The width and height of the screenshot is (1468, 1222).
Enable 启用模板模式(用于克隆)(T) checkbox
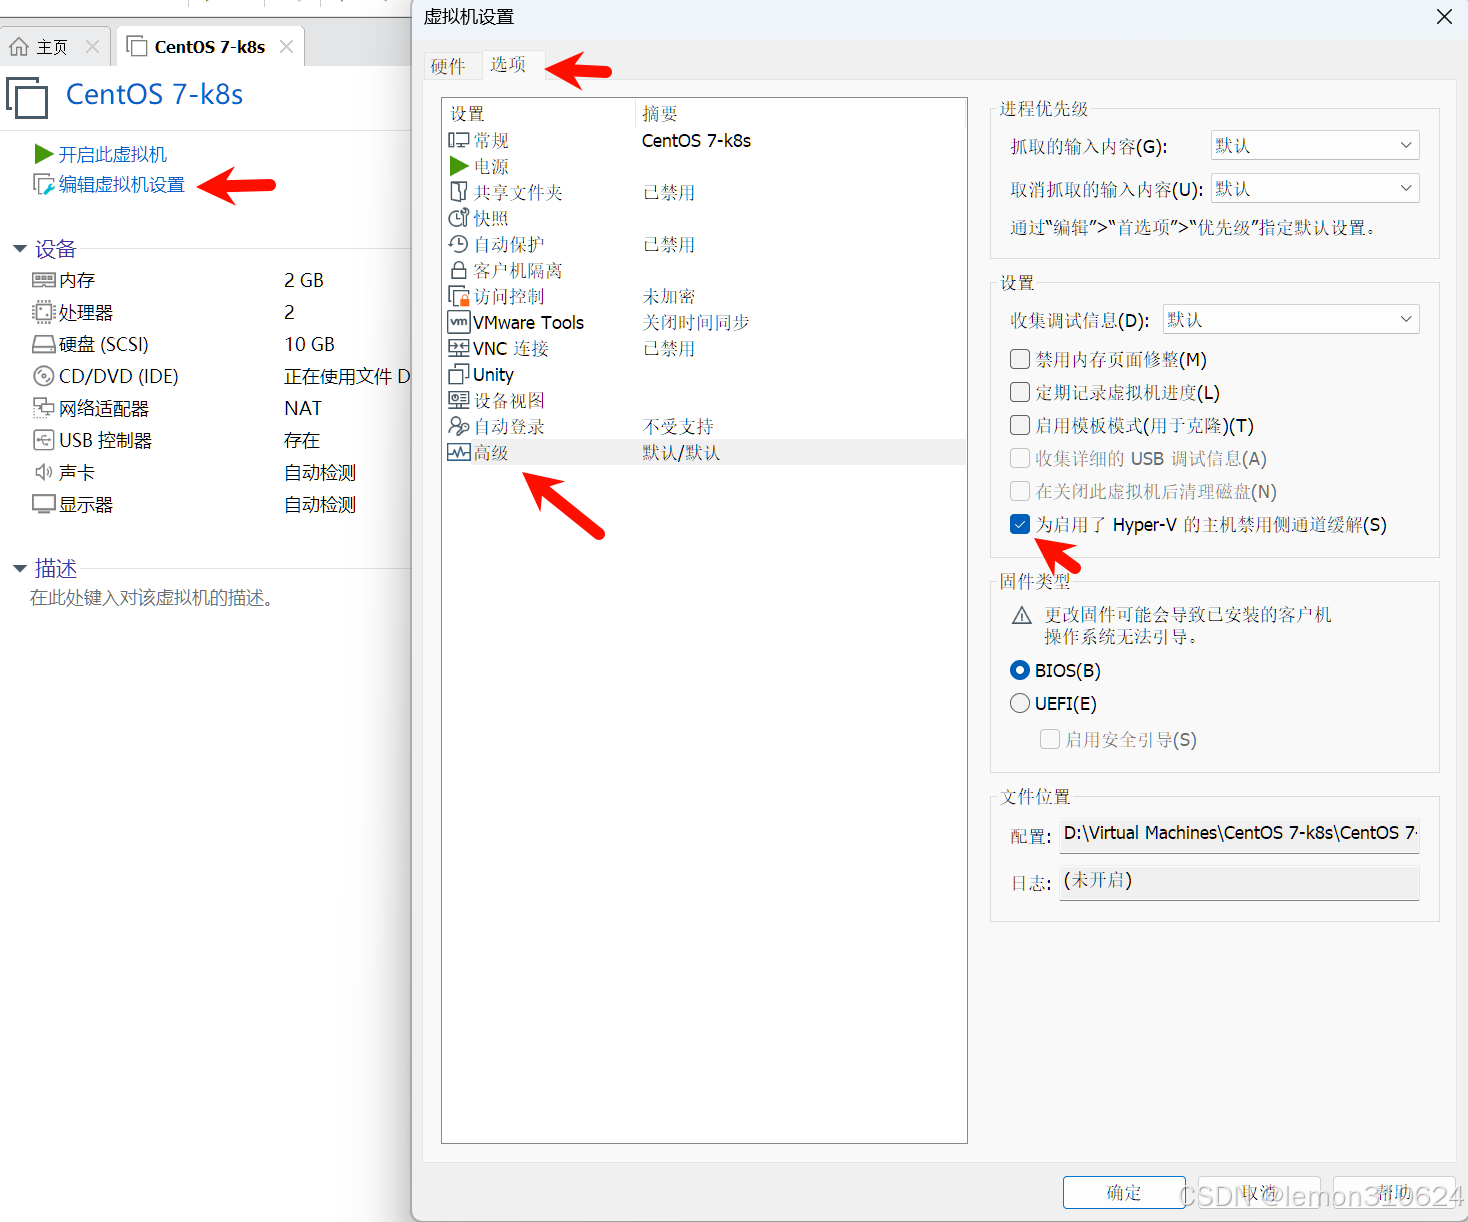[x=1020, y=425]
